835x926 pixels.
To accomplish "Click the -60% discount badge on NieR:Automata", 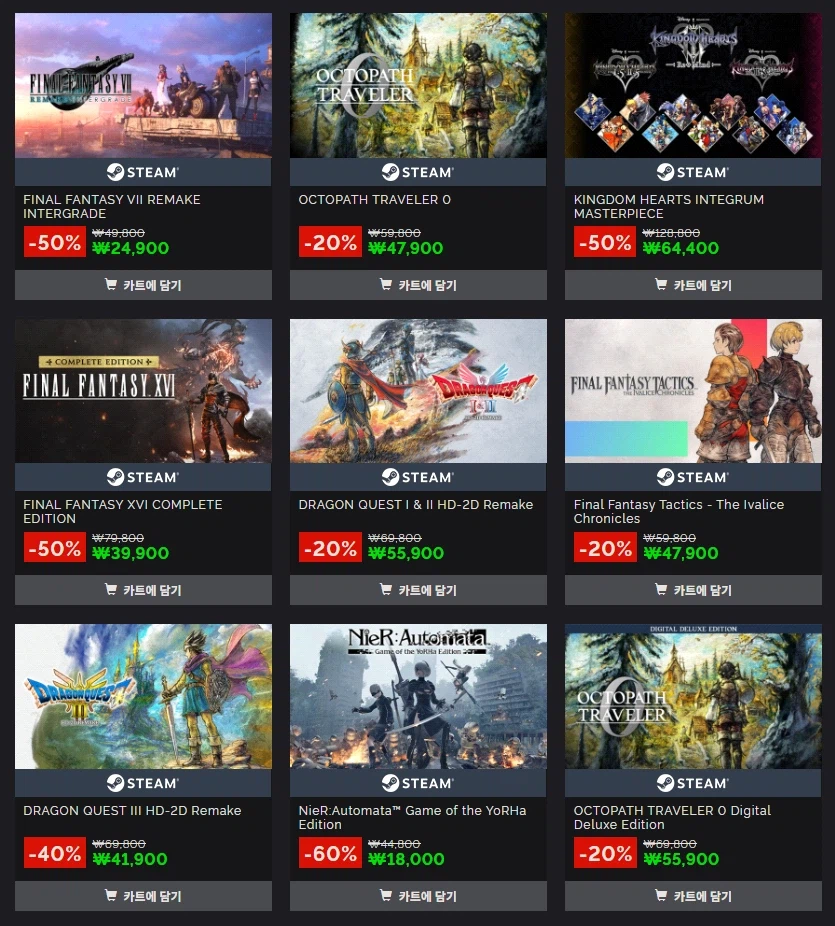I will (330, 853).
